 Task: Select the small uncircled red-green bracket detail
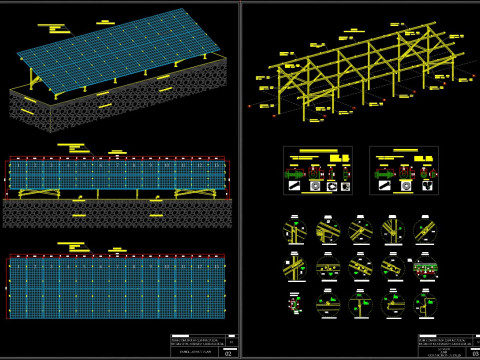click(295, 304)
